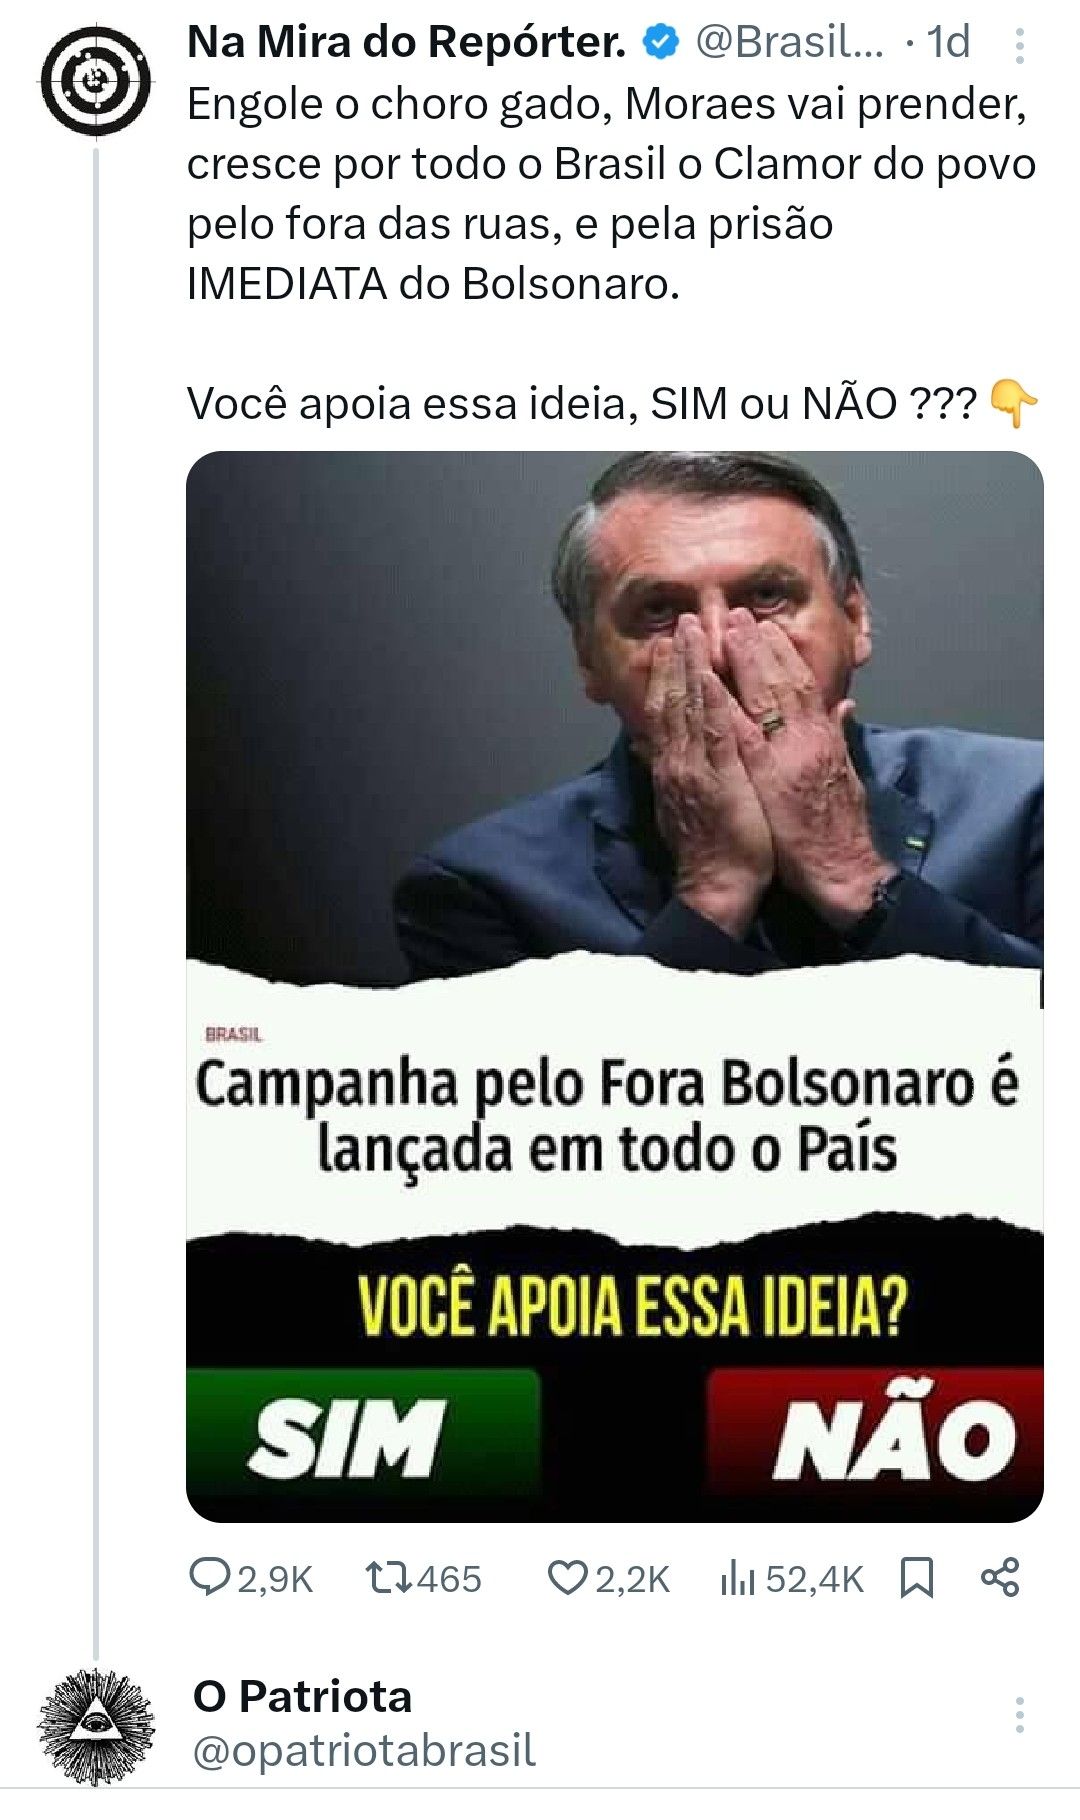
Task: Bookmark this tweet
Action: point(917,1579)
